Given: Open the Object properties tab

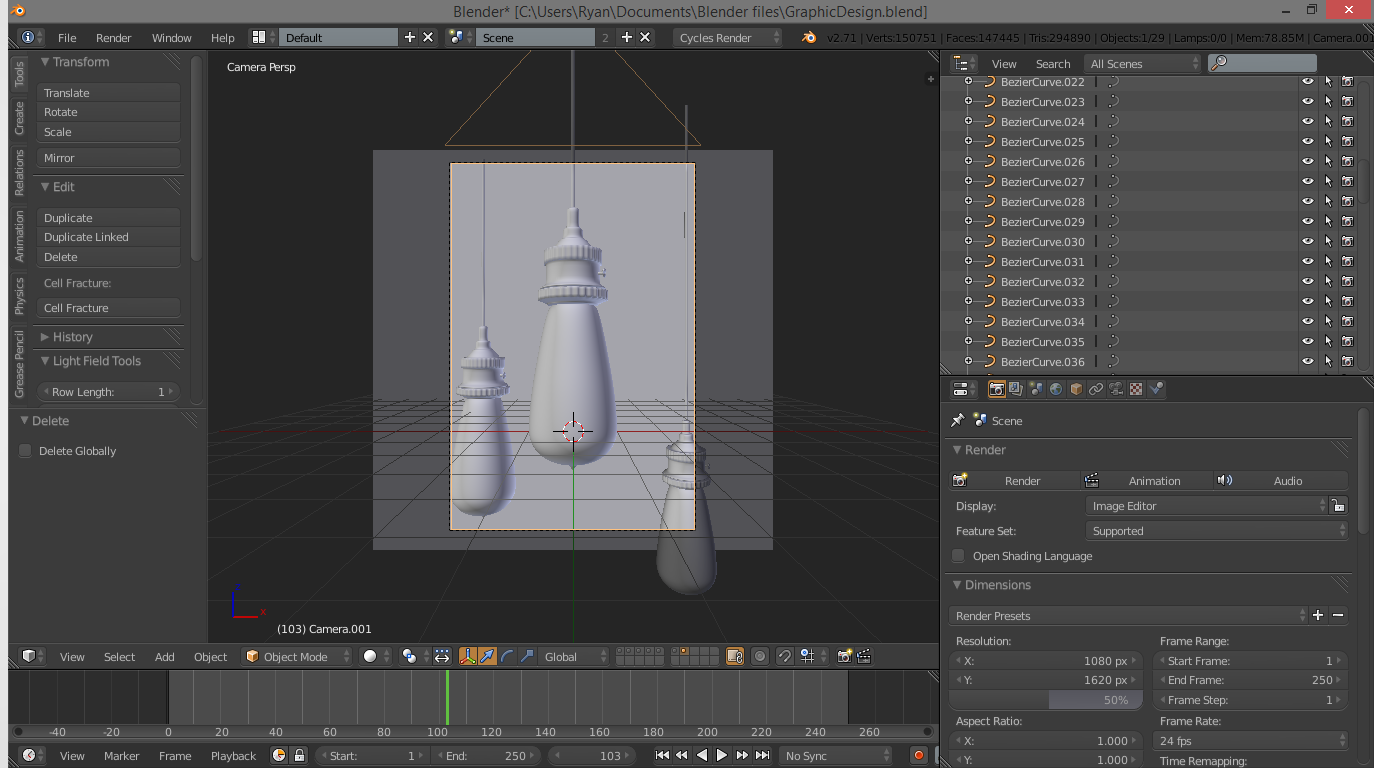Looking at the screenshot, I should click(1076, 389).
